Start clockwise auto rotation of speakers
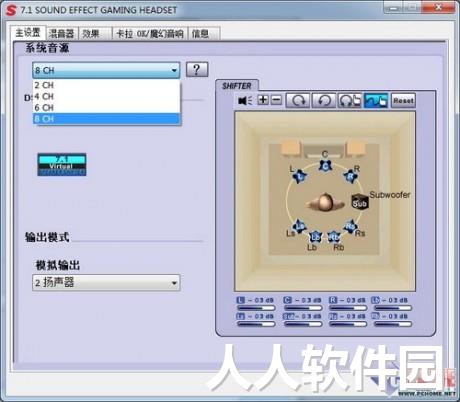Screen dimensions: 460x402 tap(298, 100)
